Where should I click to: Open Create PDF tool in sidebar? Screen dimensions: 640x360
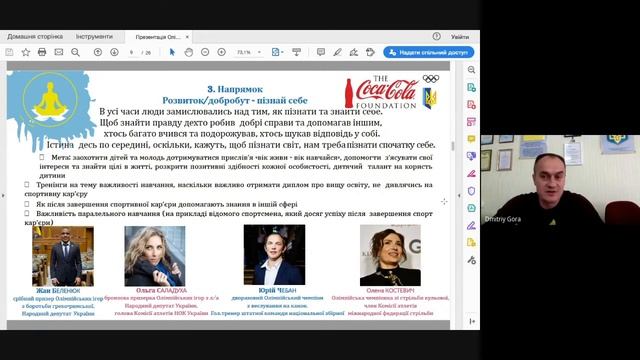471,104
